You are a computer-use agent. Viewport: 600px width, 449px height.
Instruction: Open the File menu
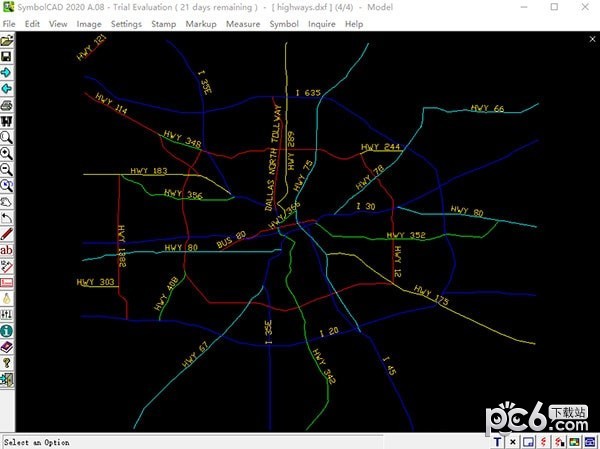click(x=8, y=23)
